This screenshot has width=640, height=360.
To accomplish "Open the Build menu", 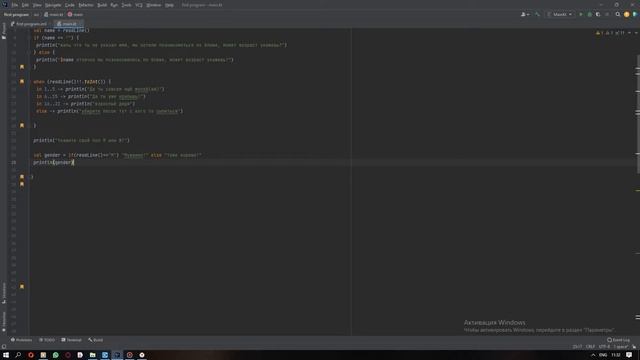I will point(102,5).
